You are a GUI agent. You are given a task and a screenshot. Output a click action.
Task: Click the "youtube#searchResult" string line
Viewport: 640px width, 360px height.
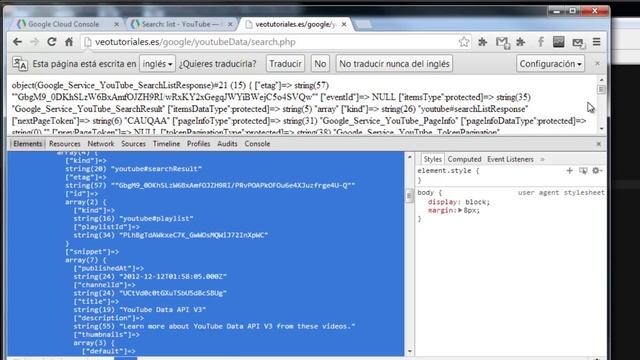point(133,169)
